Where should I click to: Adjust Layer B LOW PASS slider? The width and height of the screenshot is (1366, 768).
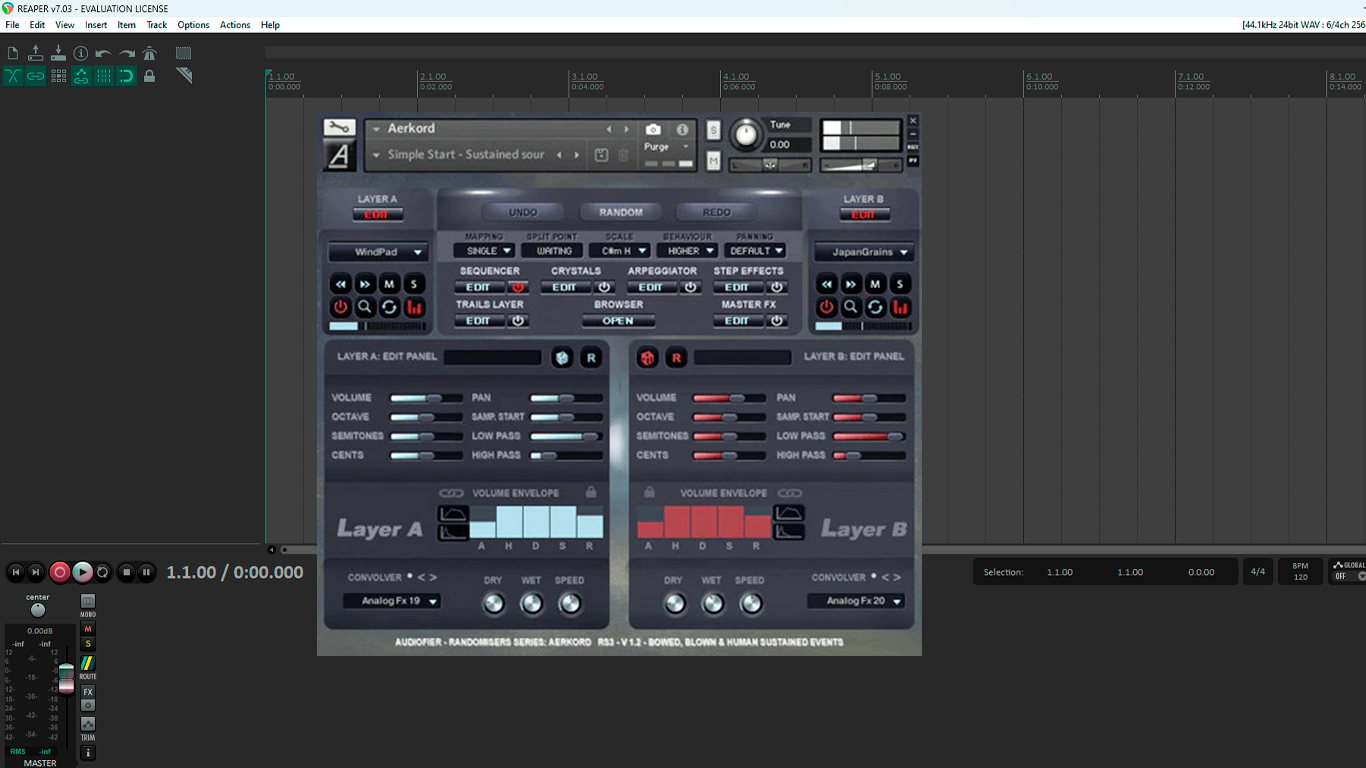click(868, 436)
